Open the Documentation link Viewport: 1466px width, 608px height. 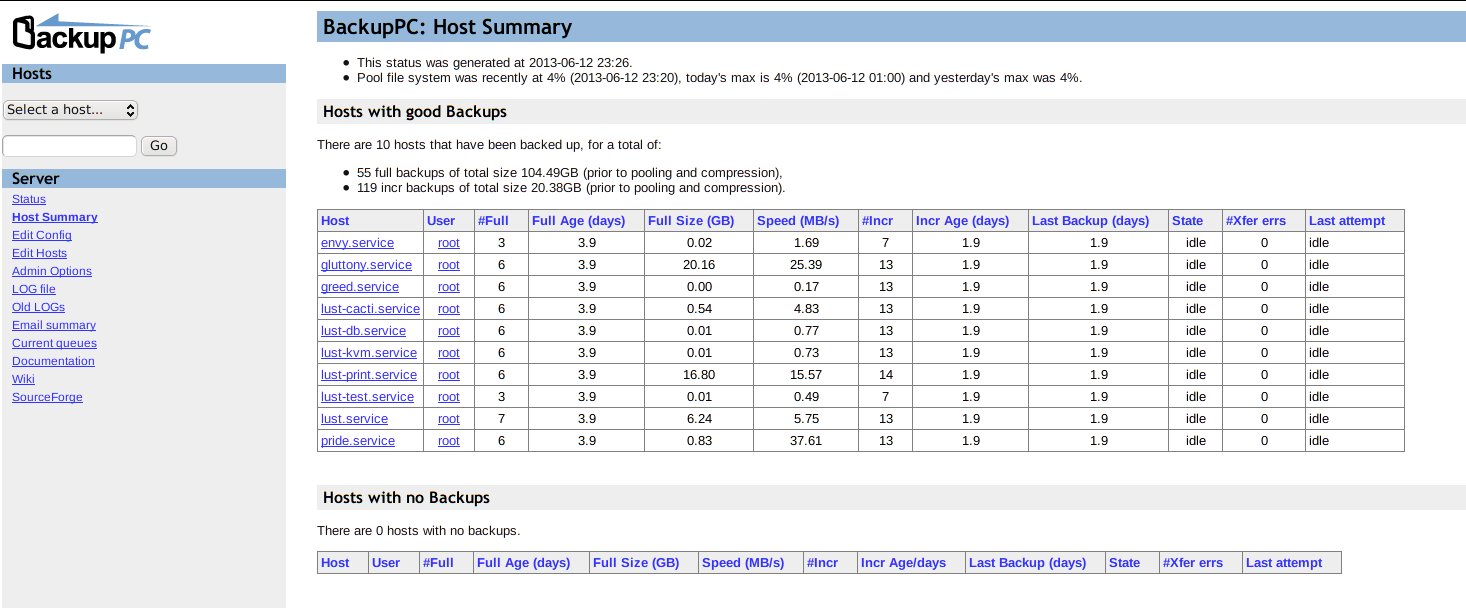tap(53, 361)
